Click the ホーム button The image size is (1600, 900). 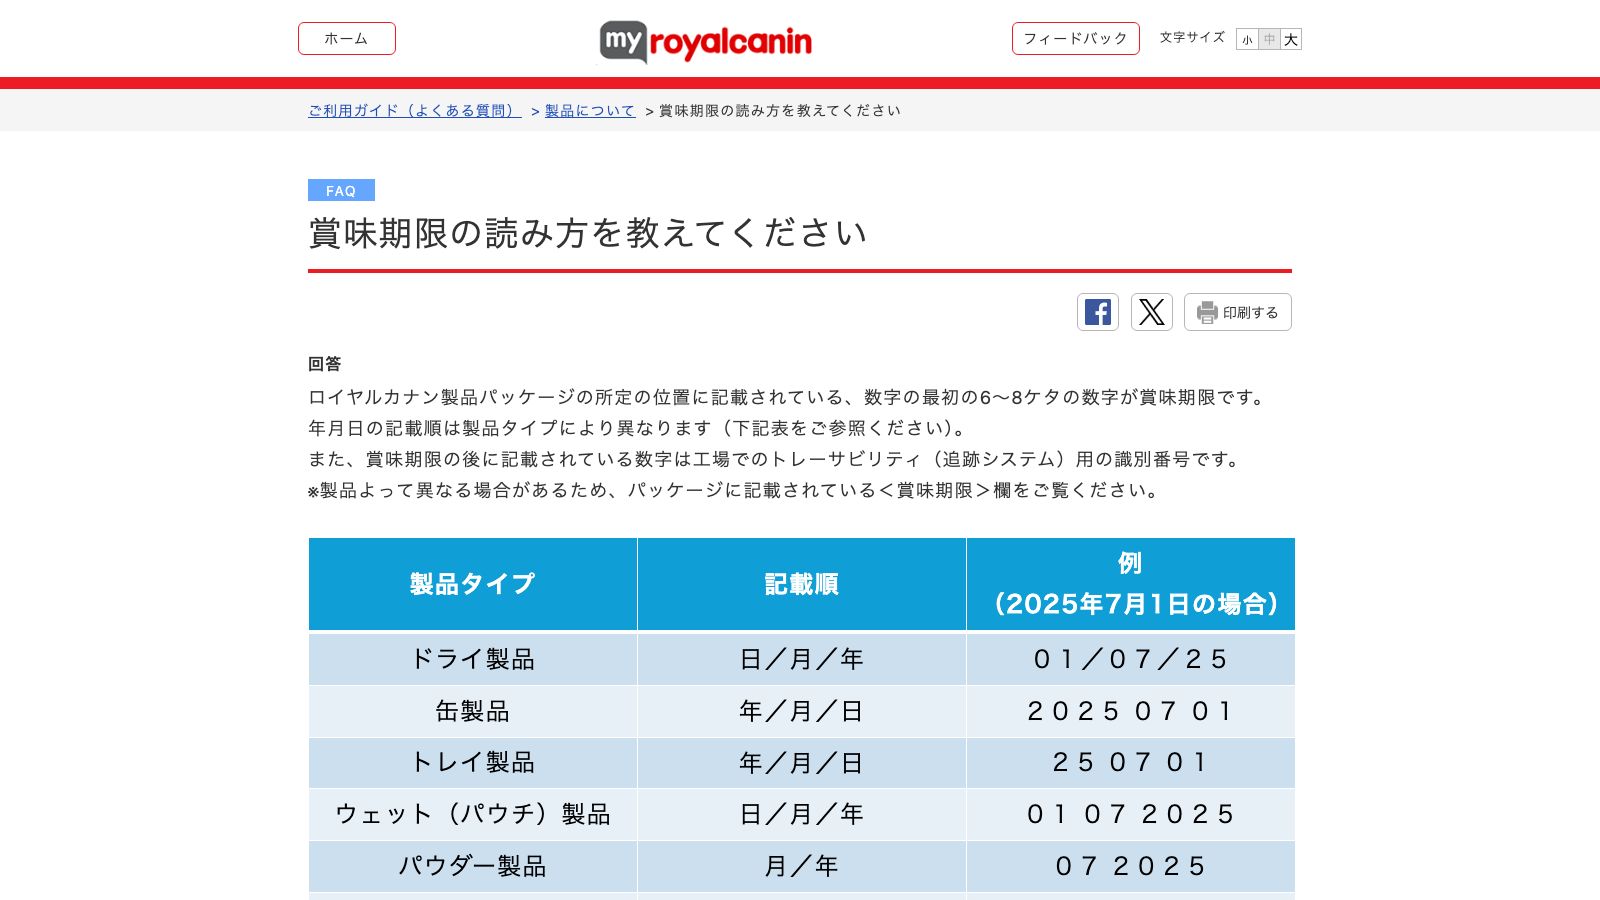(346, 39)
